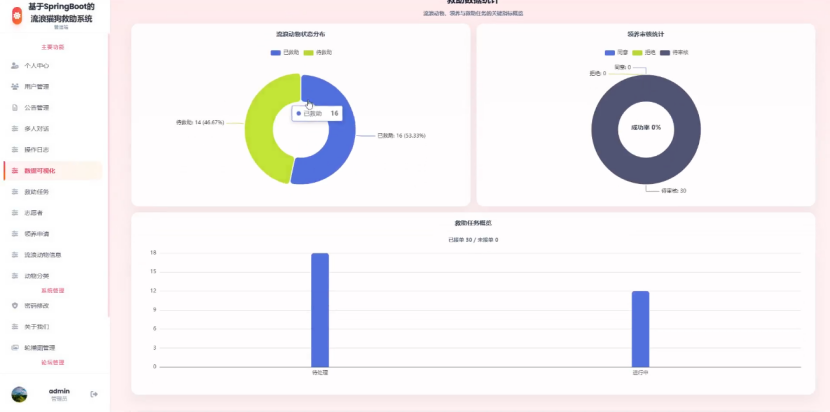Image resolution: width=830 pixels, height=412 pixels.
Task: Click the dark 待审核 donut ring
Action: tap(605, 130)
